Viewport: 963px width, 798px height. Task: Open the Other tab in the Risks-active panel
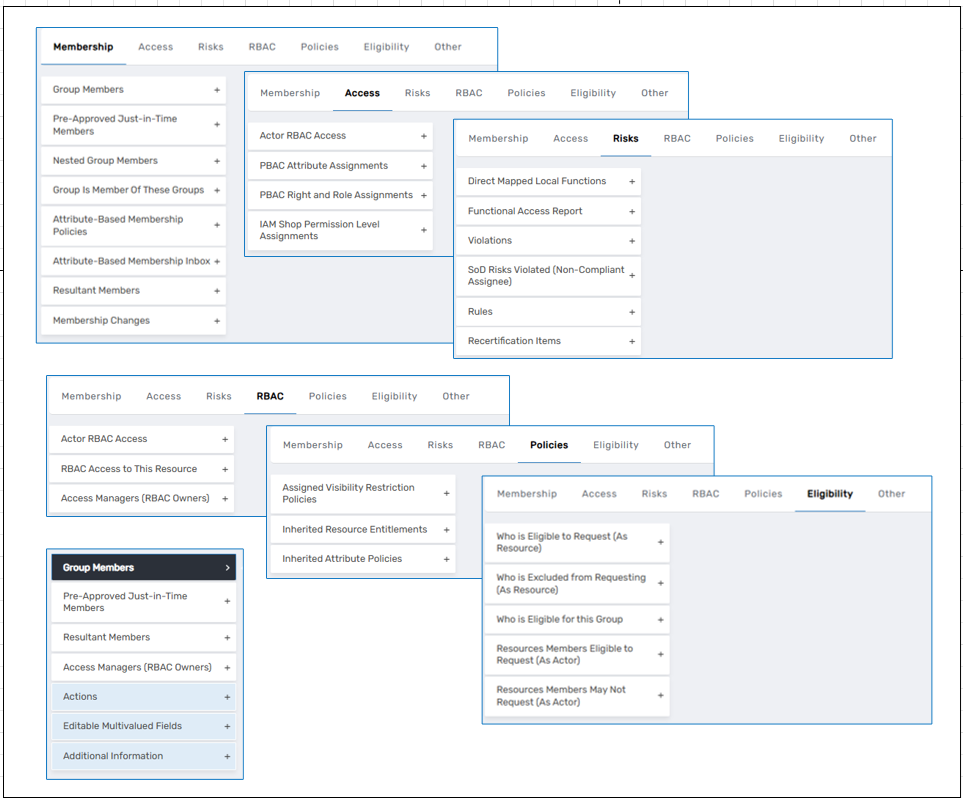click(x=863, y=138)
